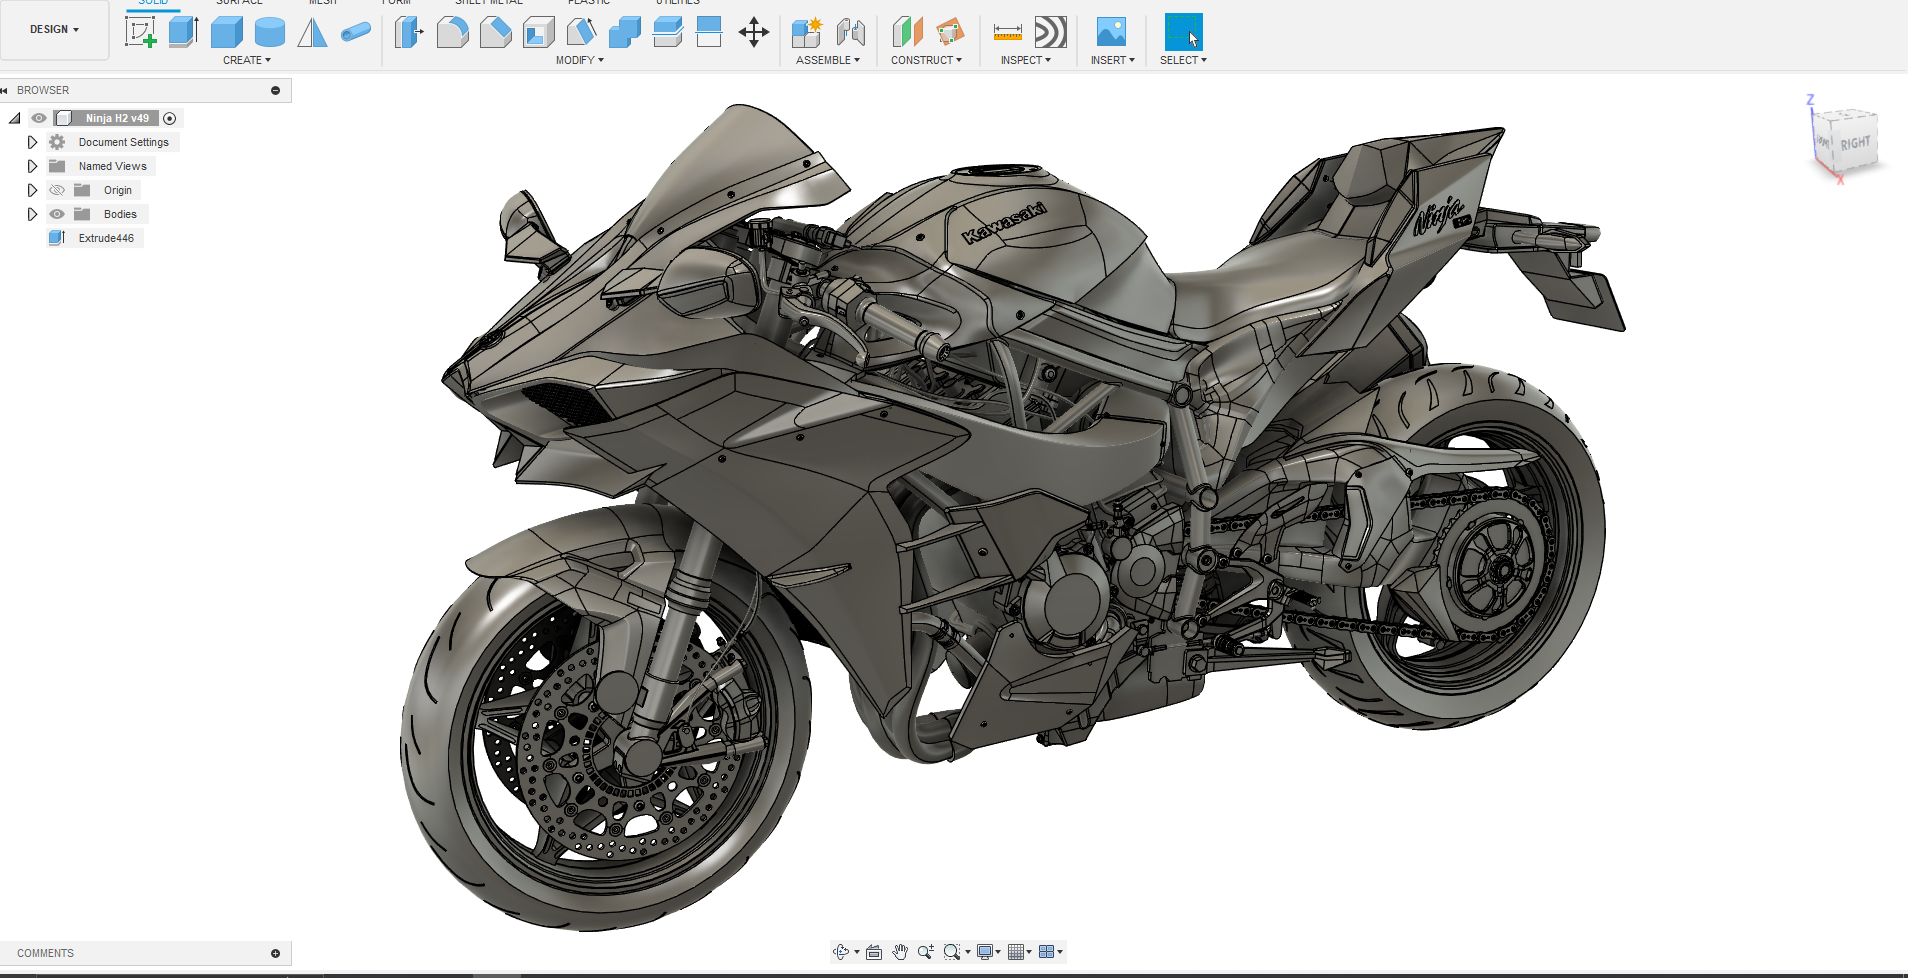The width and height of the screenshot is (1908, 978).
Task: Open the CONSTRUCT menu
Action: (927, 60)
